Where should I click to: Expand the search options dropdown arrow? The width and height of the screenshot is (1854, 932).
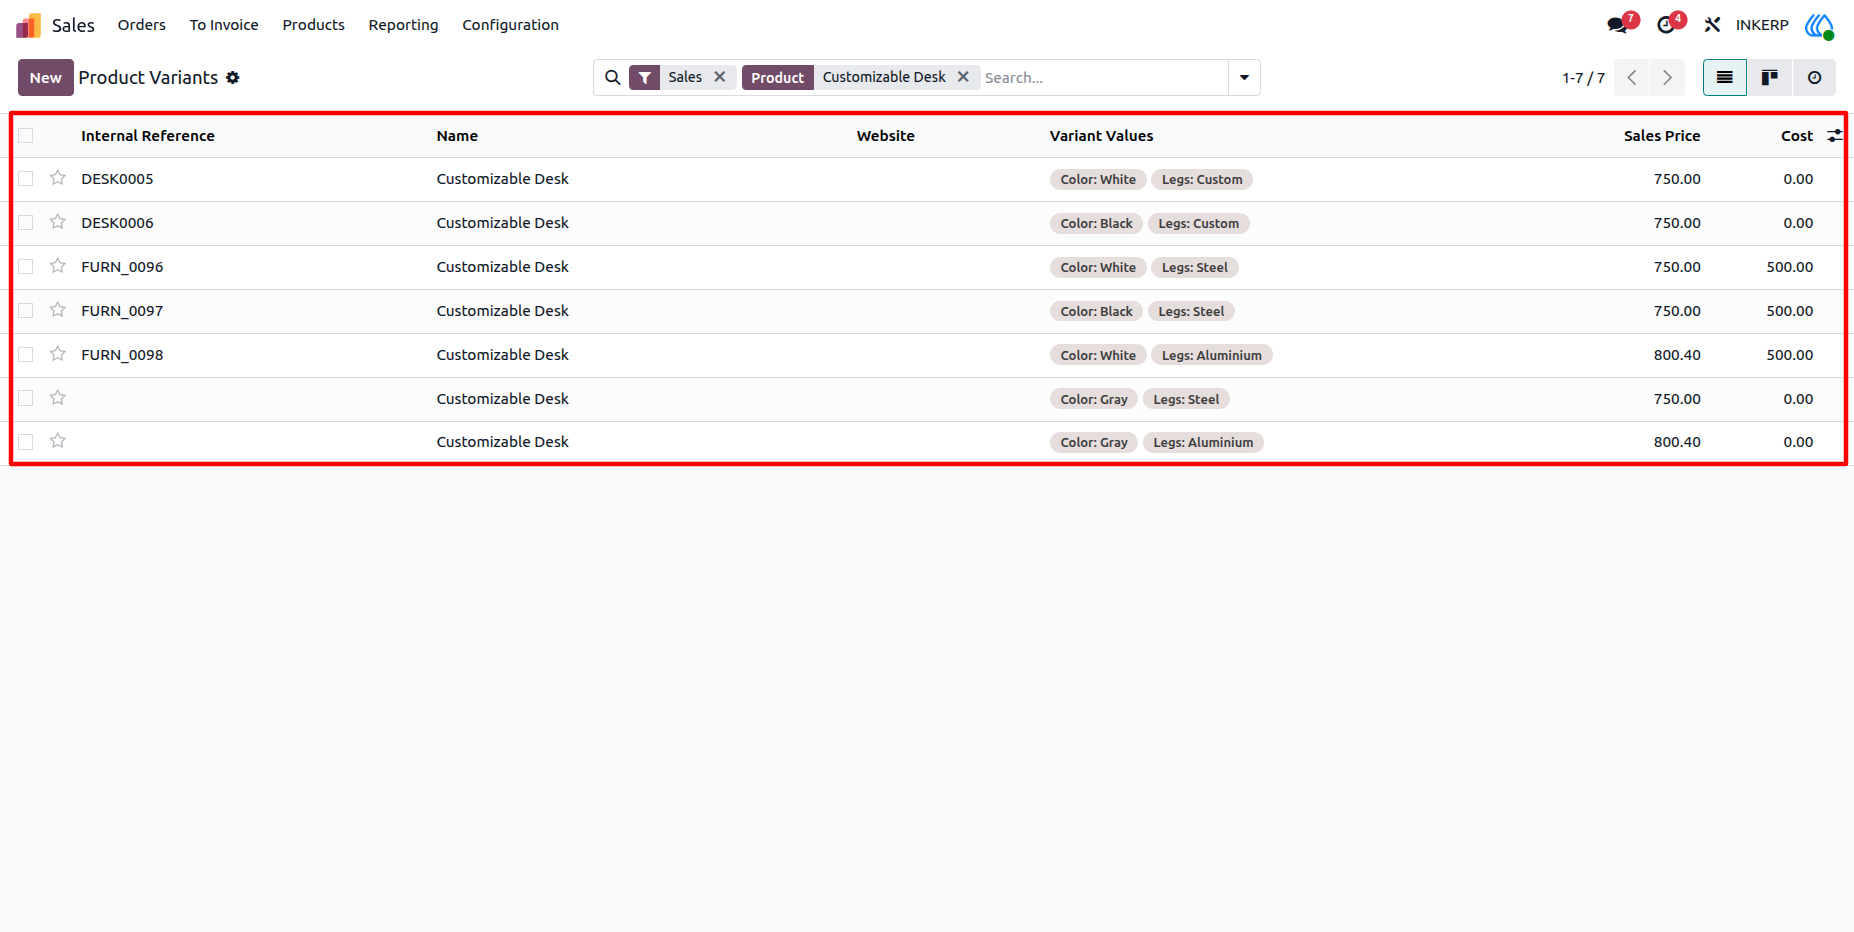1244,78
